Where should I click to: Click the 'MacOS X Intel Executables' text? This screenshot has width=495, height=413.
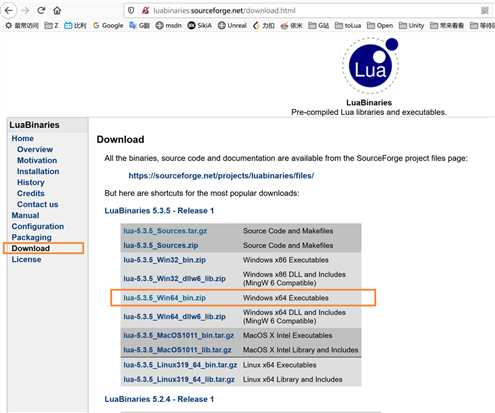[x=287, y=335]
